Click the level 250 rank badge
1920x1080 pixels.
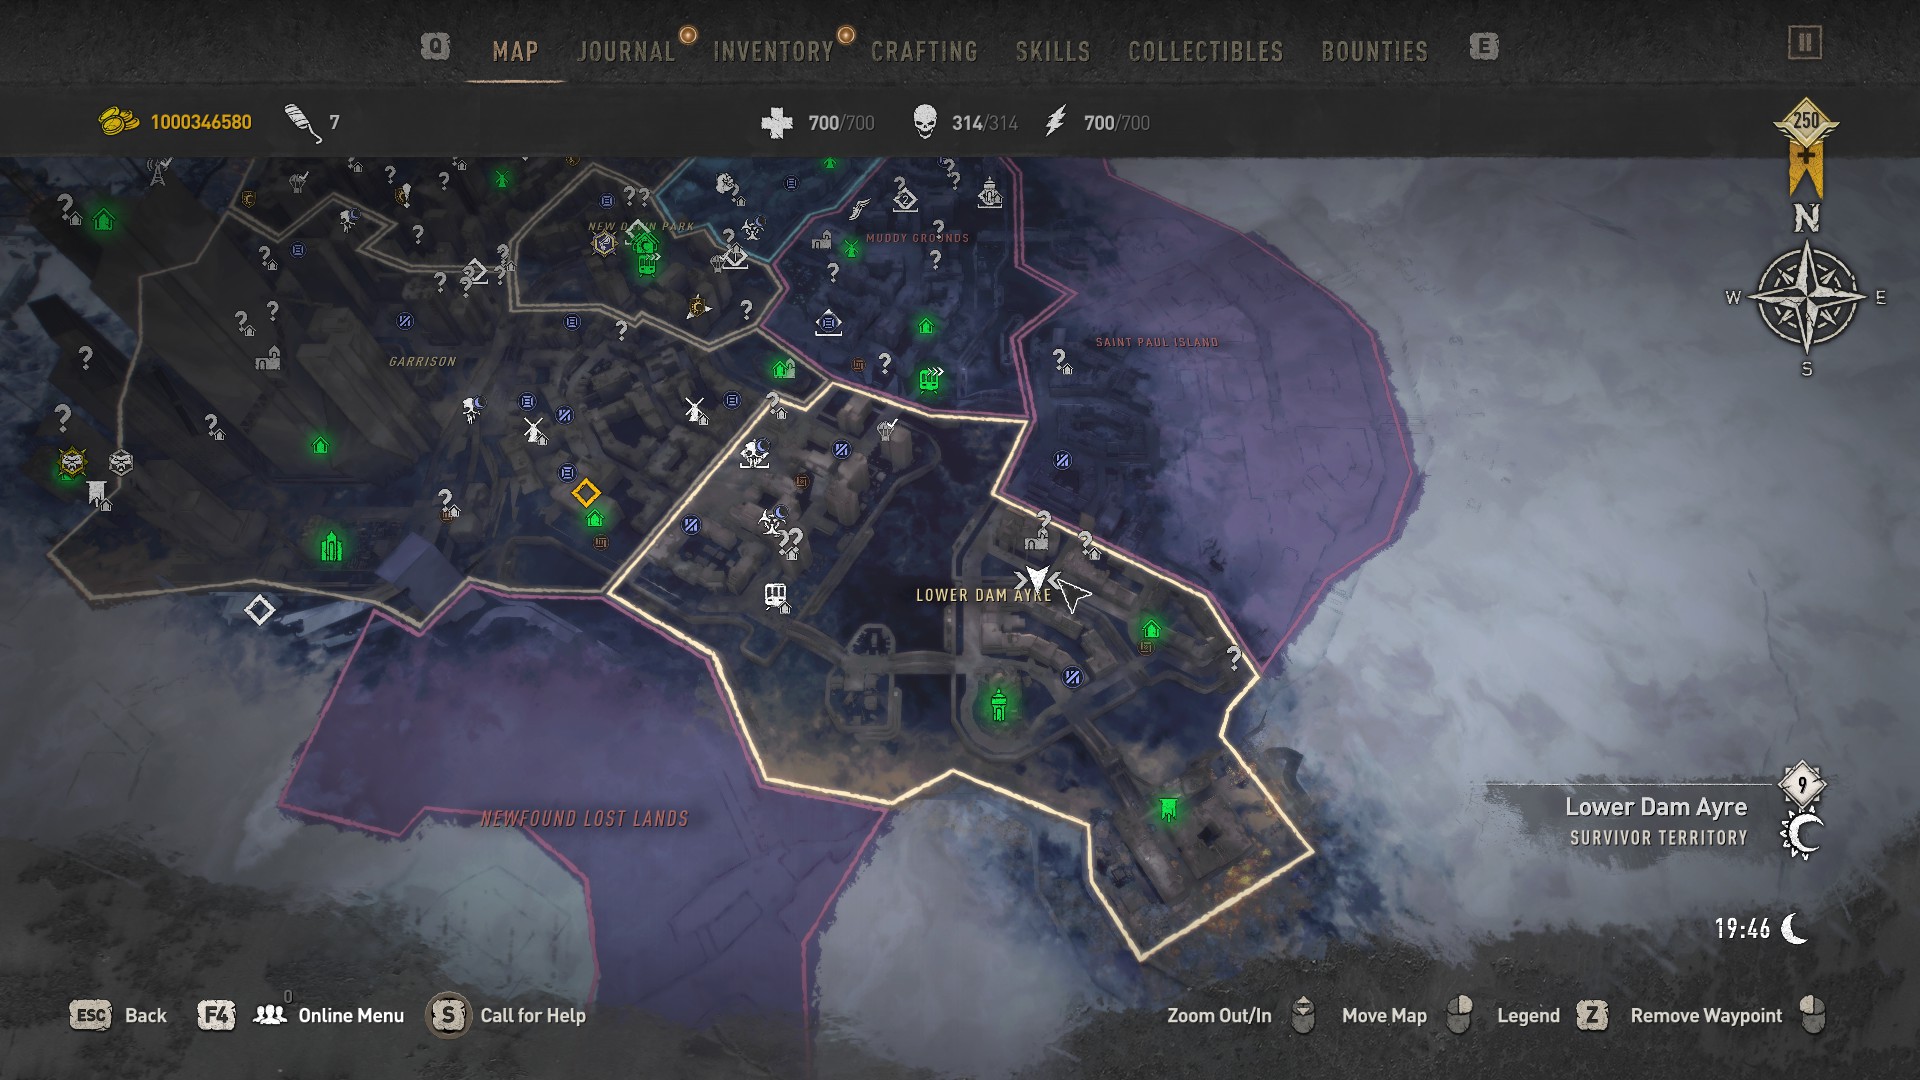click(1805, 147)
